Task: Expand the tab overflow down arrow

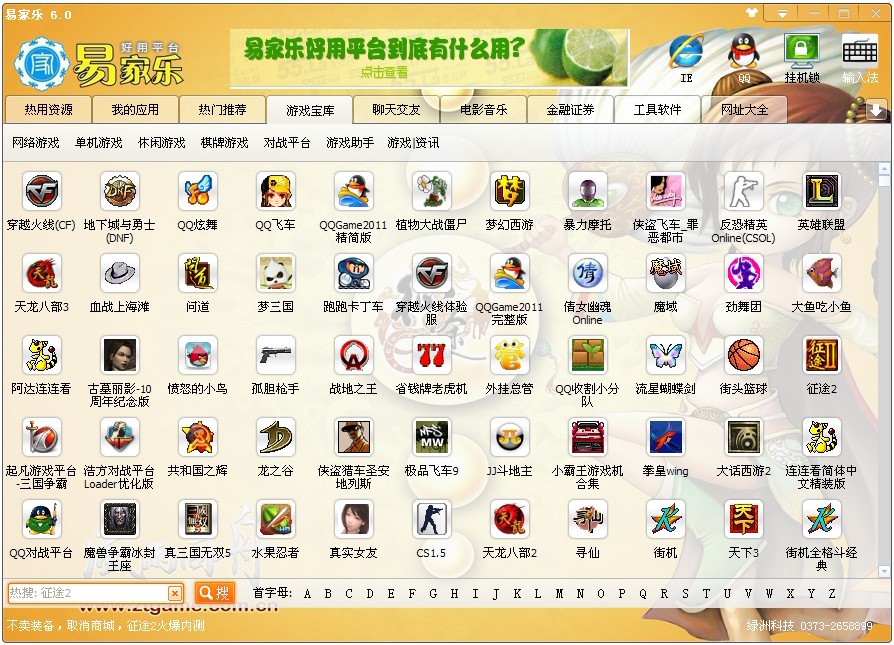Action: click(x=876, y=110)
